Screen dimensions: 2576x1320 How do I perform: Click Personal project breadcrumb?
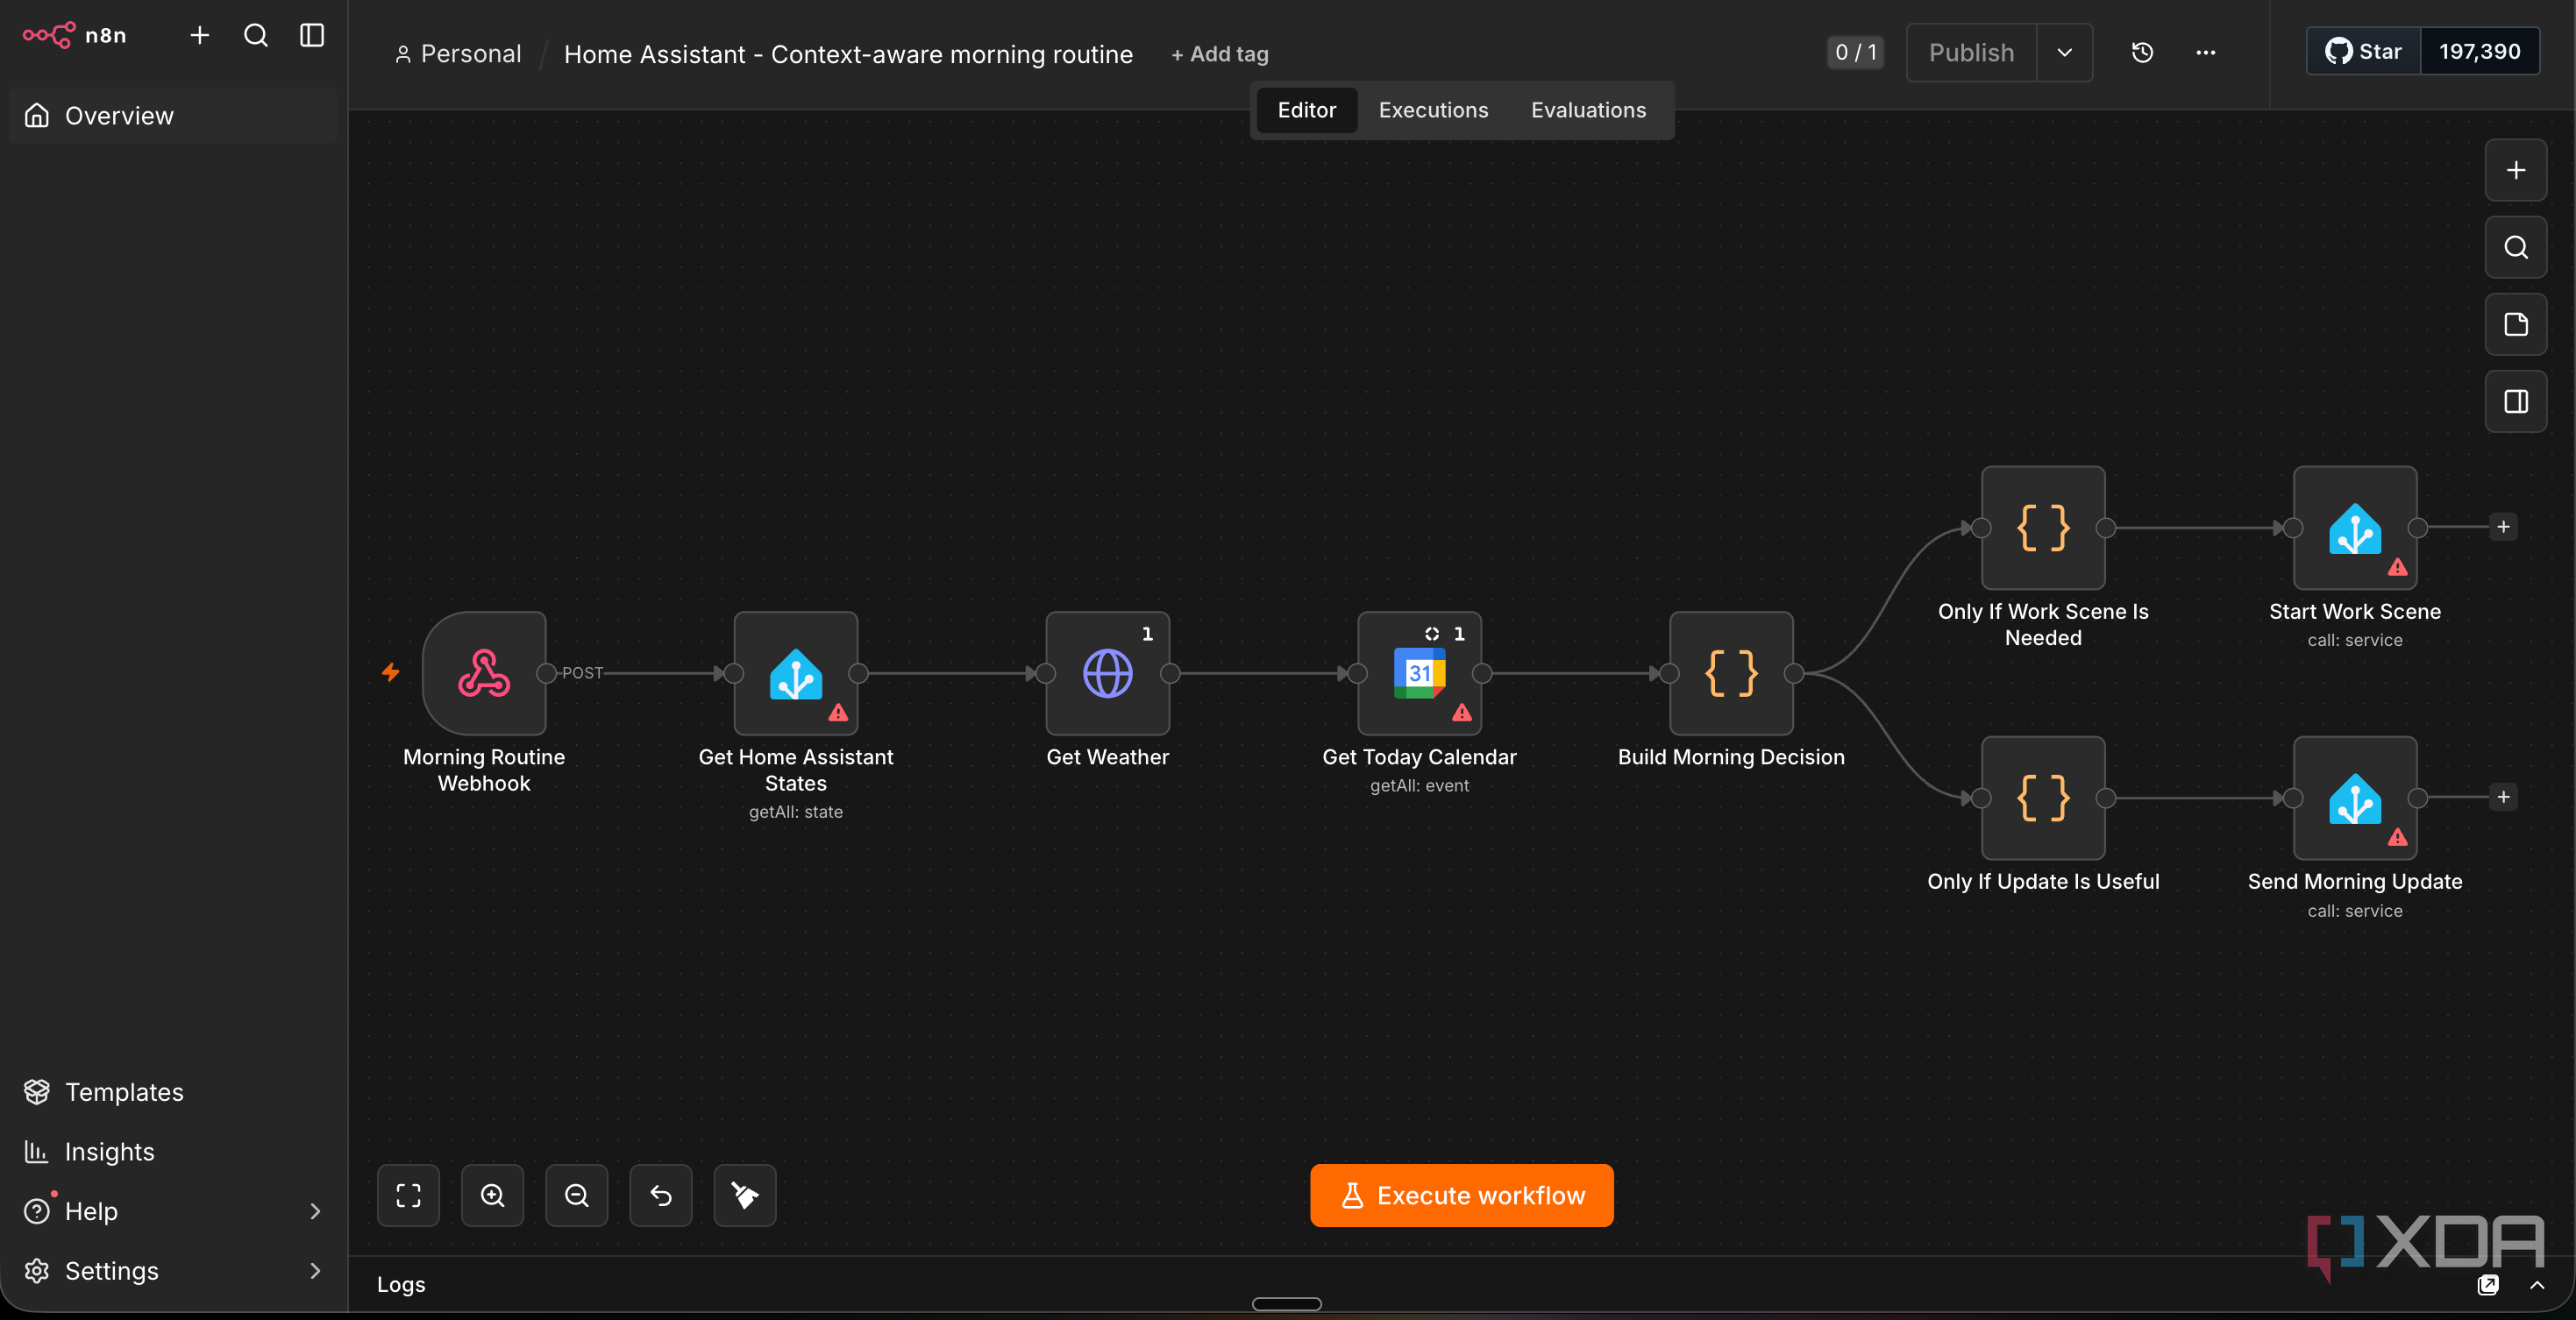pos(458,54)
